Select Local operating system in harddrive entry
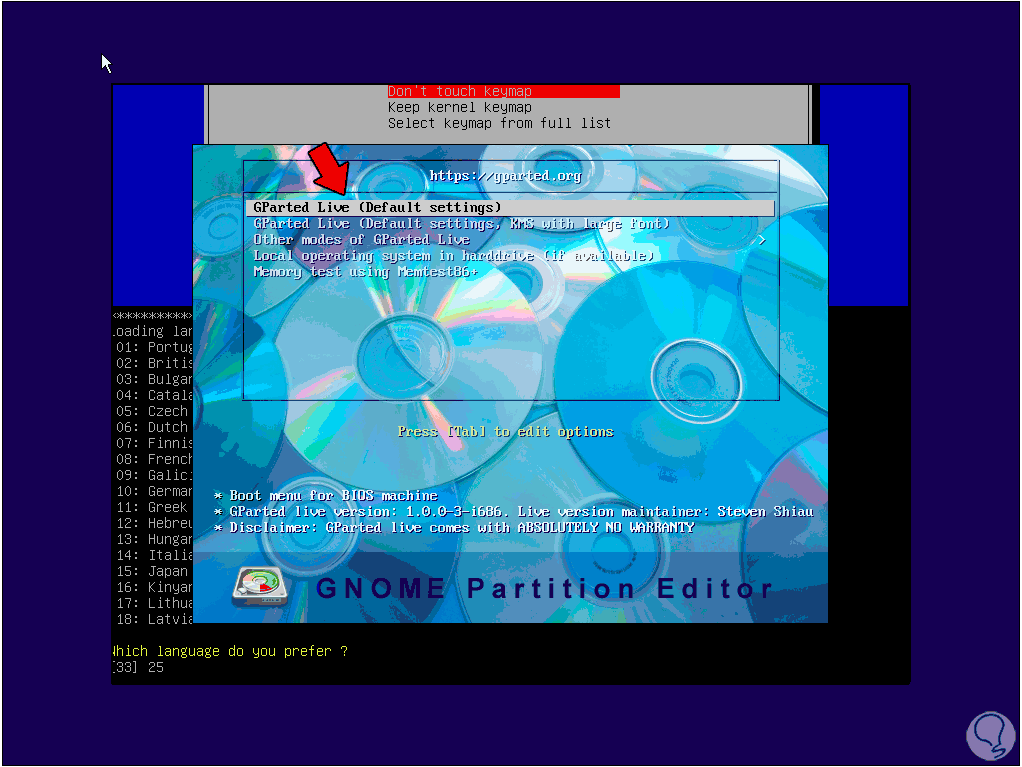This screenshot has width=1022, height=767. click(x=454, y=255)
